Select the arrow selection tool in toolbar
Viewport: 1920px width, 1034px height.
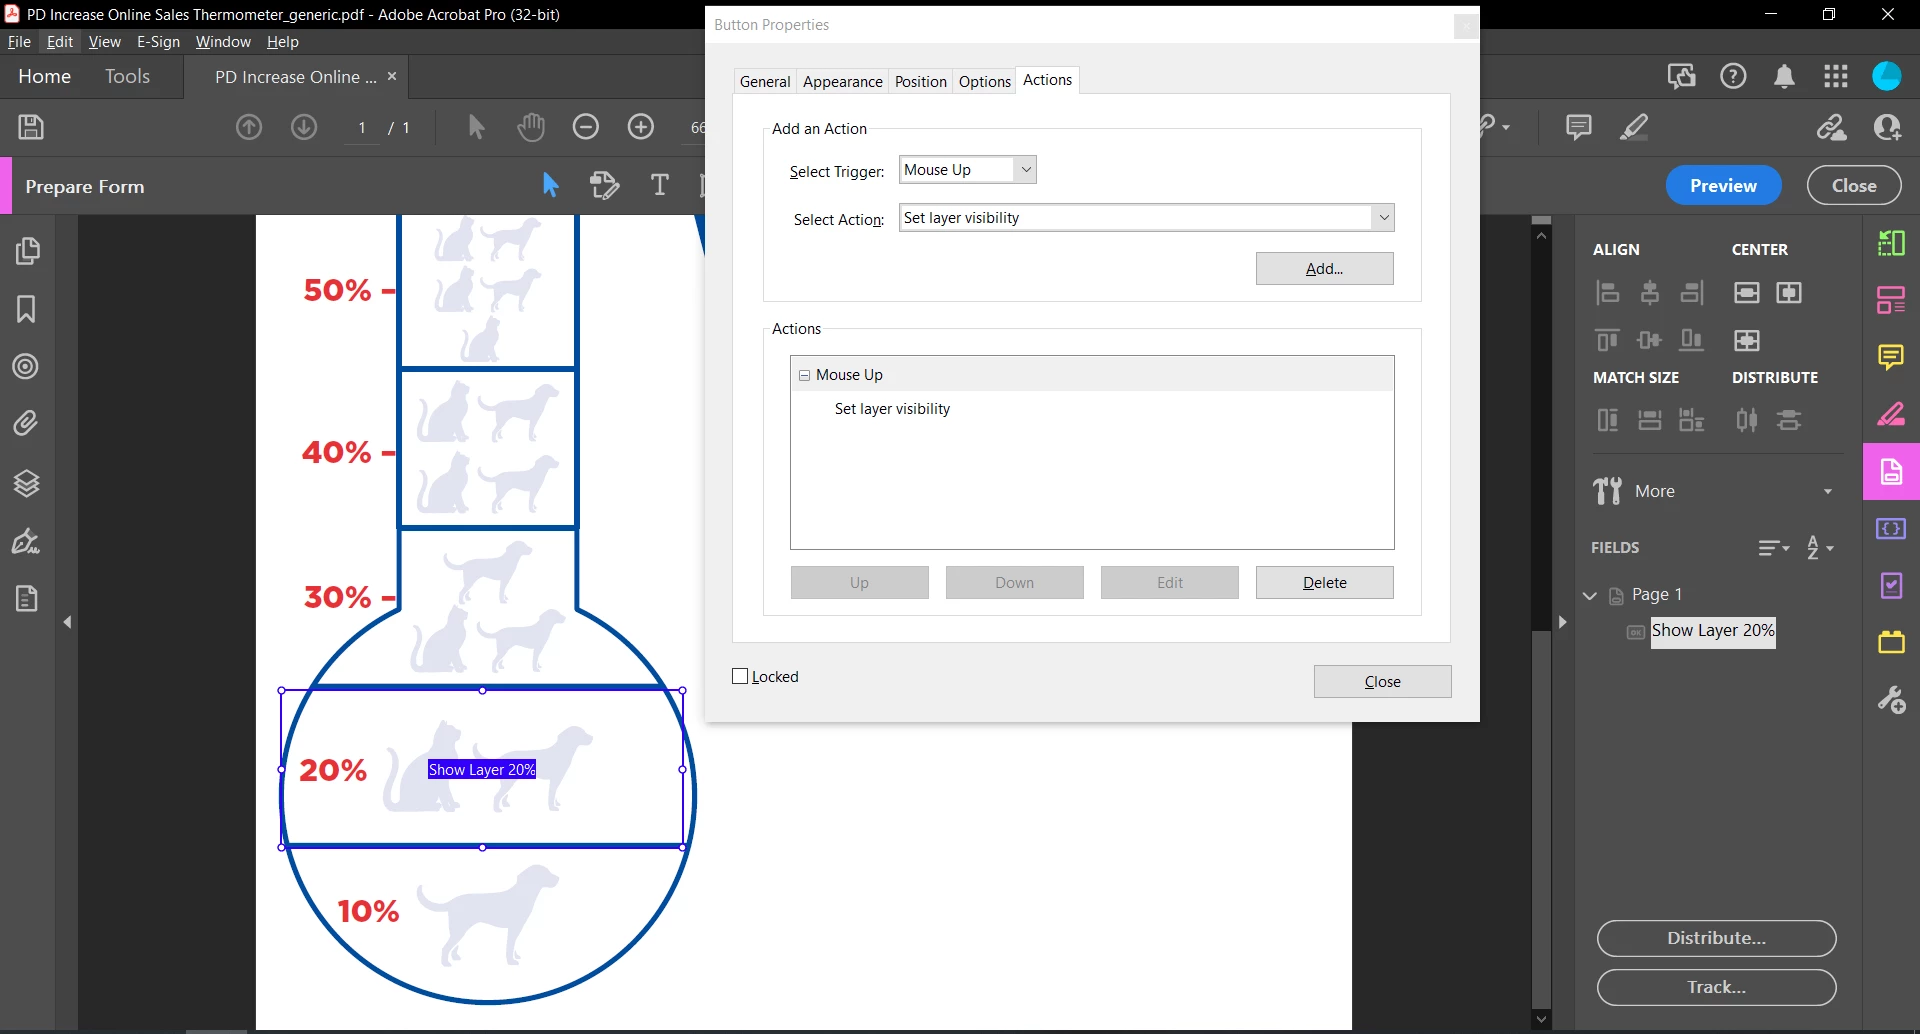click(476, 127)
